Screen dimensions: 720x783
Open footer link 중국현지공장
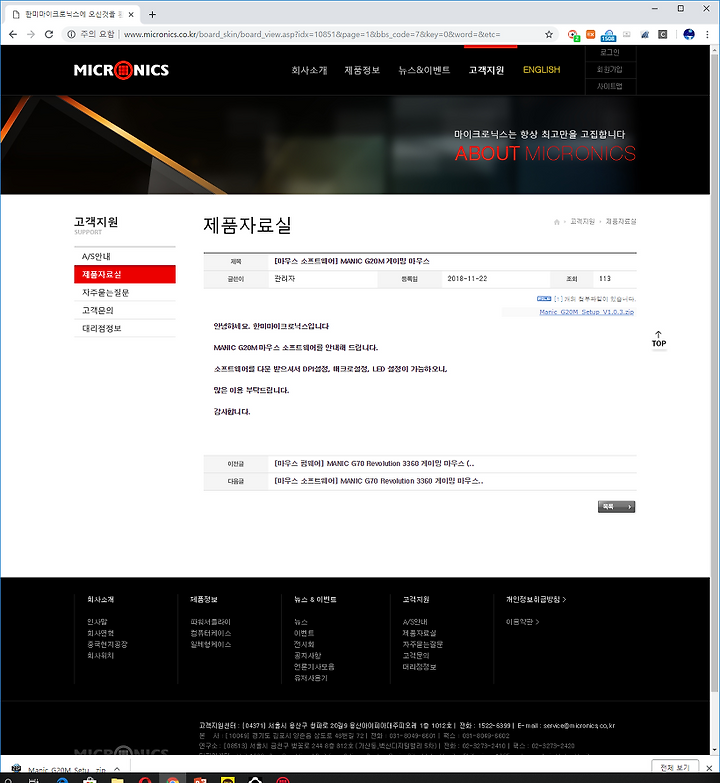pyautogui.click(x=107, y=645)
